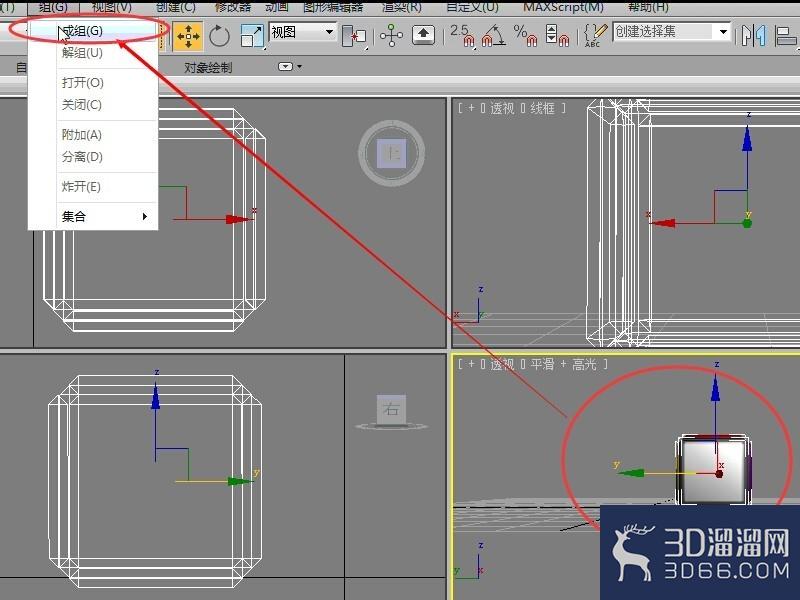Click the 透视 label in the shaded viewport

coord(502,364)
